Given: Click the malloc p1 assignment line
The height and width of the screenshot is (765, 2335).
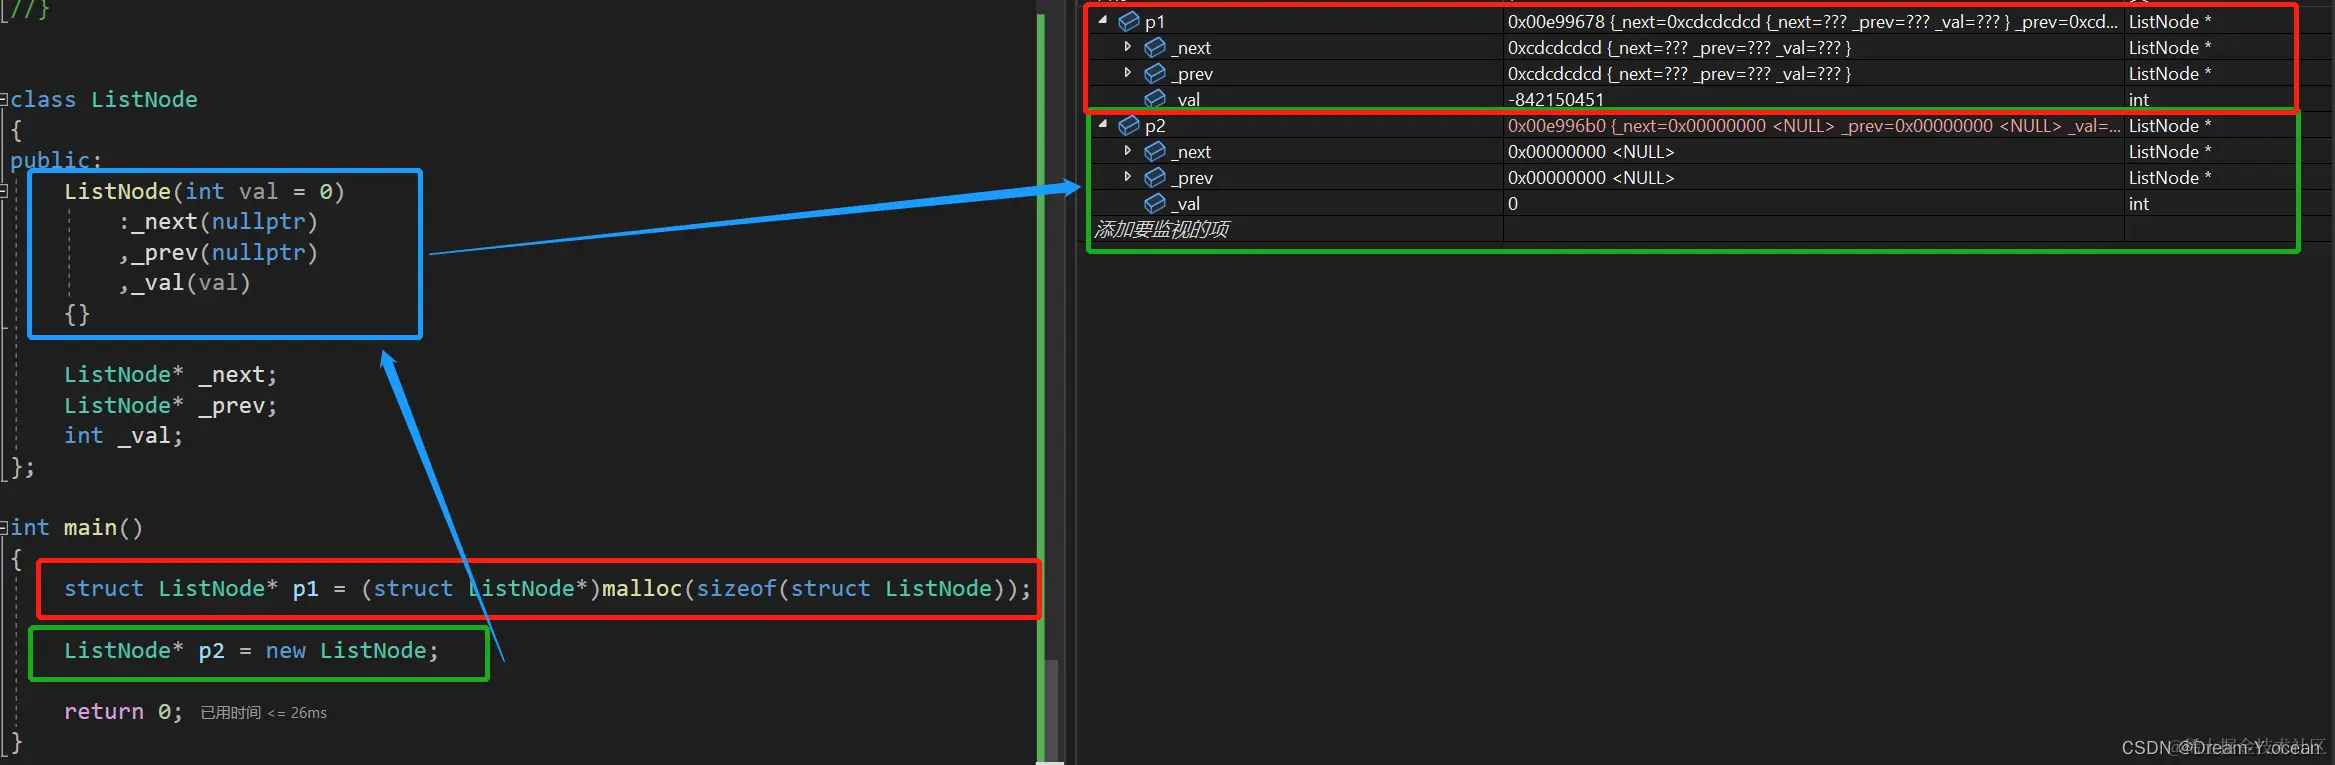Looking at the screenshot, I should [x=547, y=588].
